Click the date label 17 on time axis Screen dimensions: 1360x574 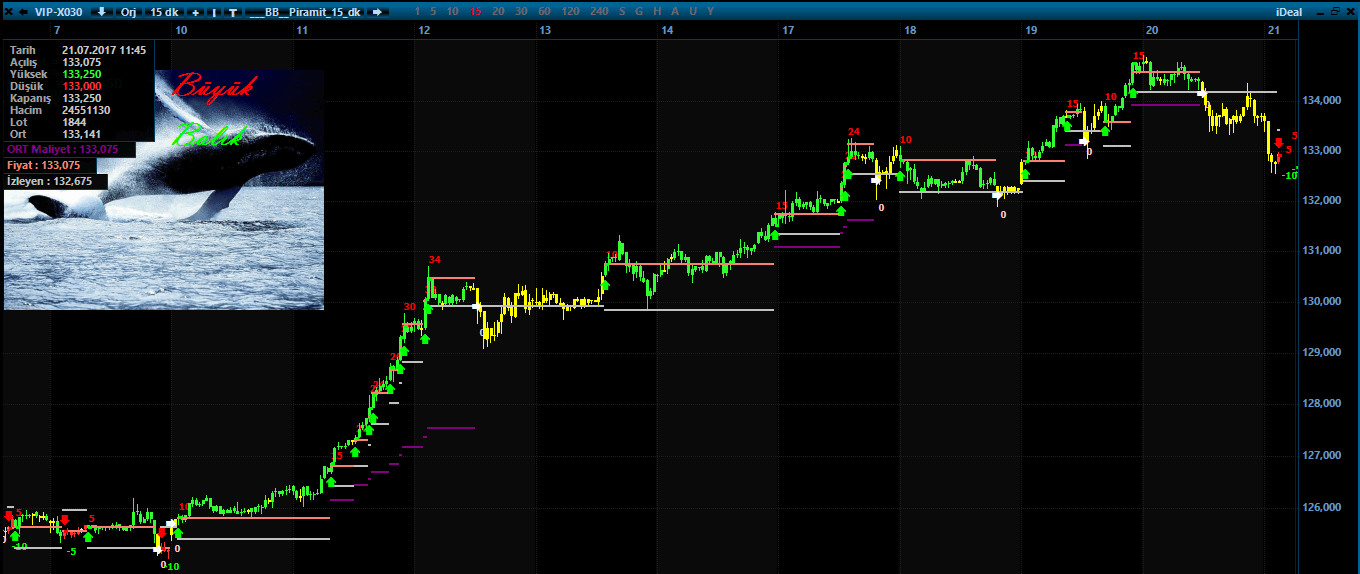pyautogui.click(x=788, y=30)
